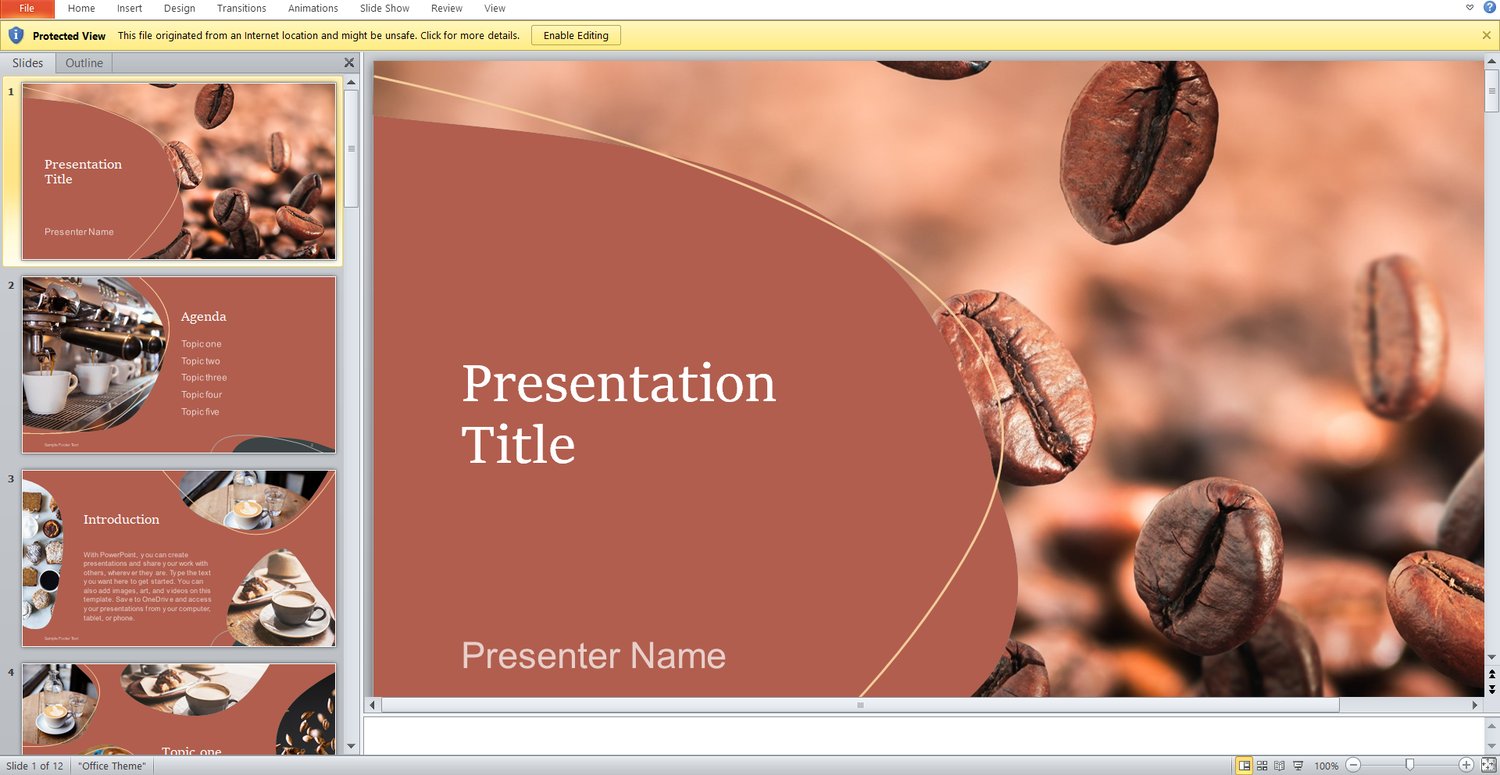Switch to Normal view icon
Screen dimensions: 1500x775
click(x=1245, y=766)
